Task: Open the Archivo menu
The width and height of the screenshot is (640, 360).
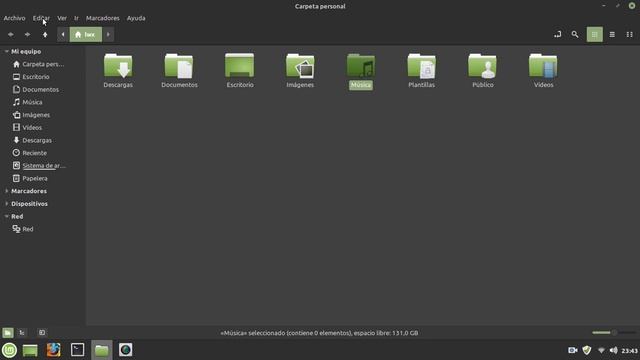Action: coord(14,18)
